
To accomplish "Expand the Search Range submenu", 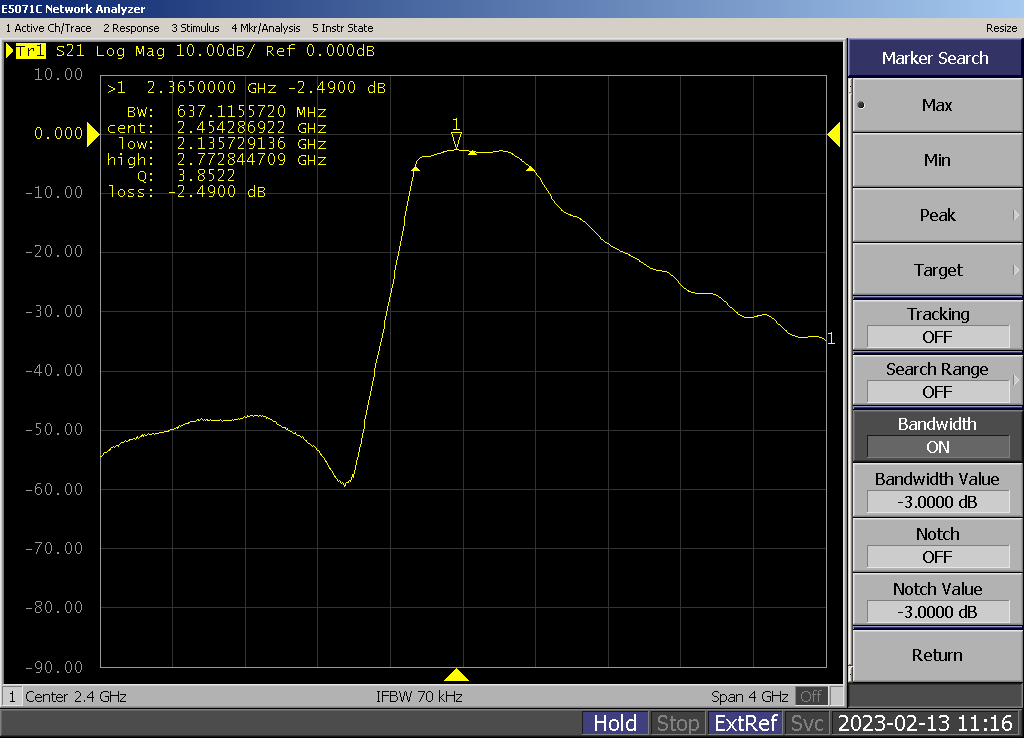I will point(936,380).
